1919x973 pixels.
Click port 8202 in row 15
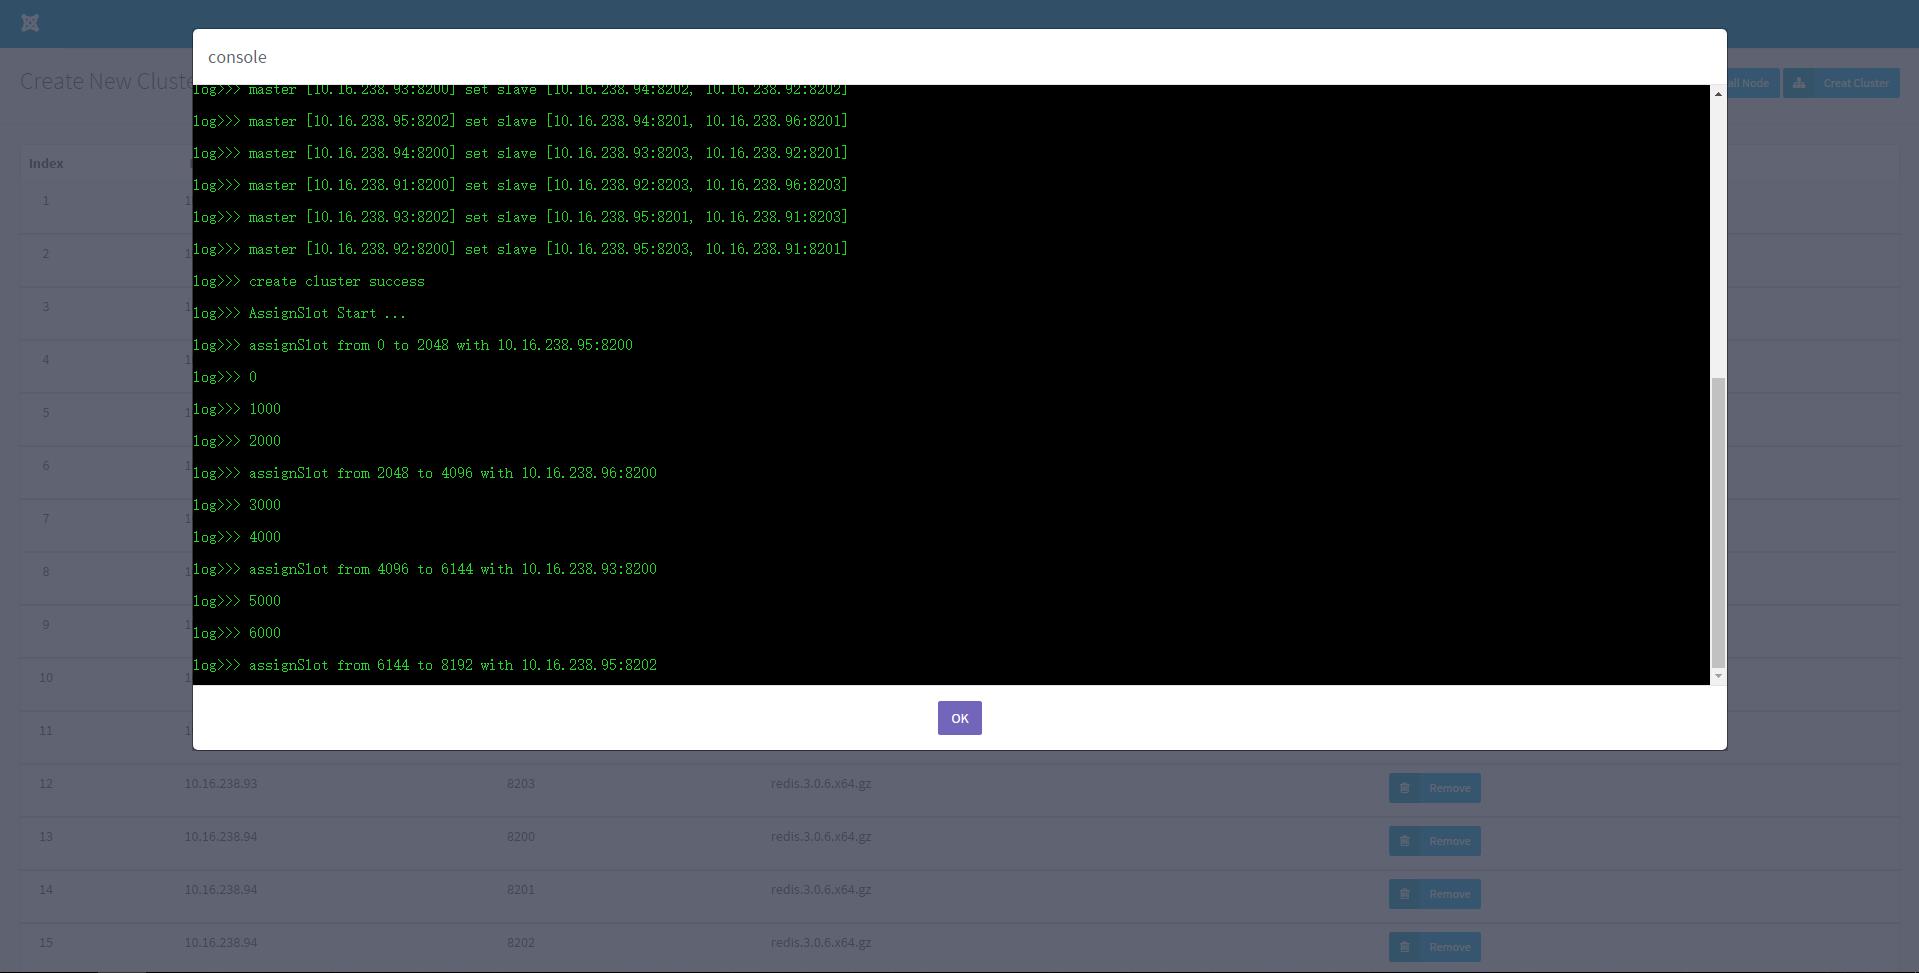pos(521,943)
